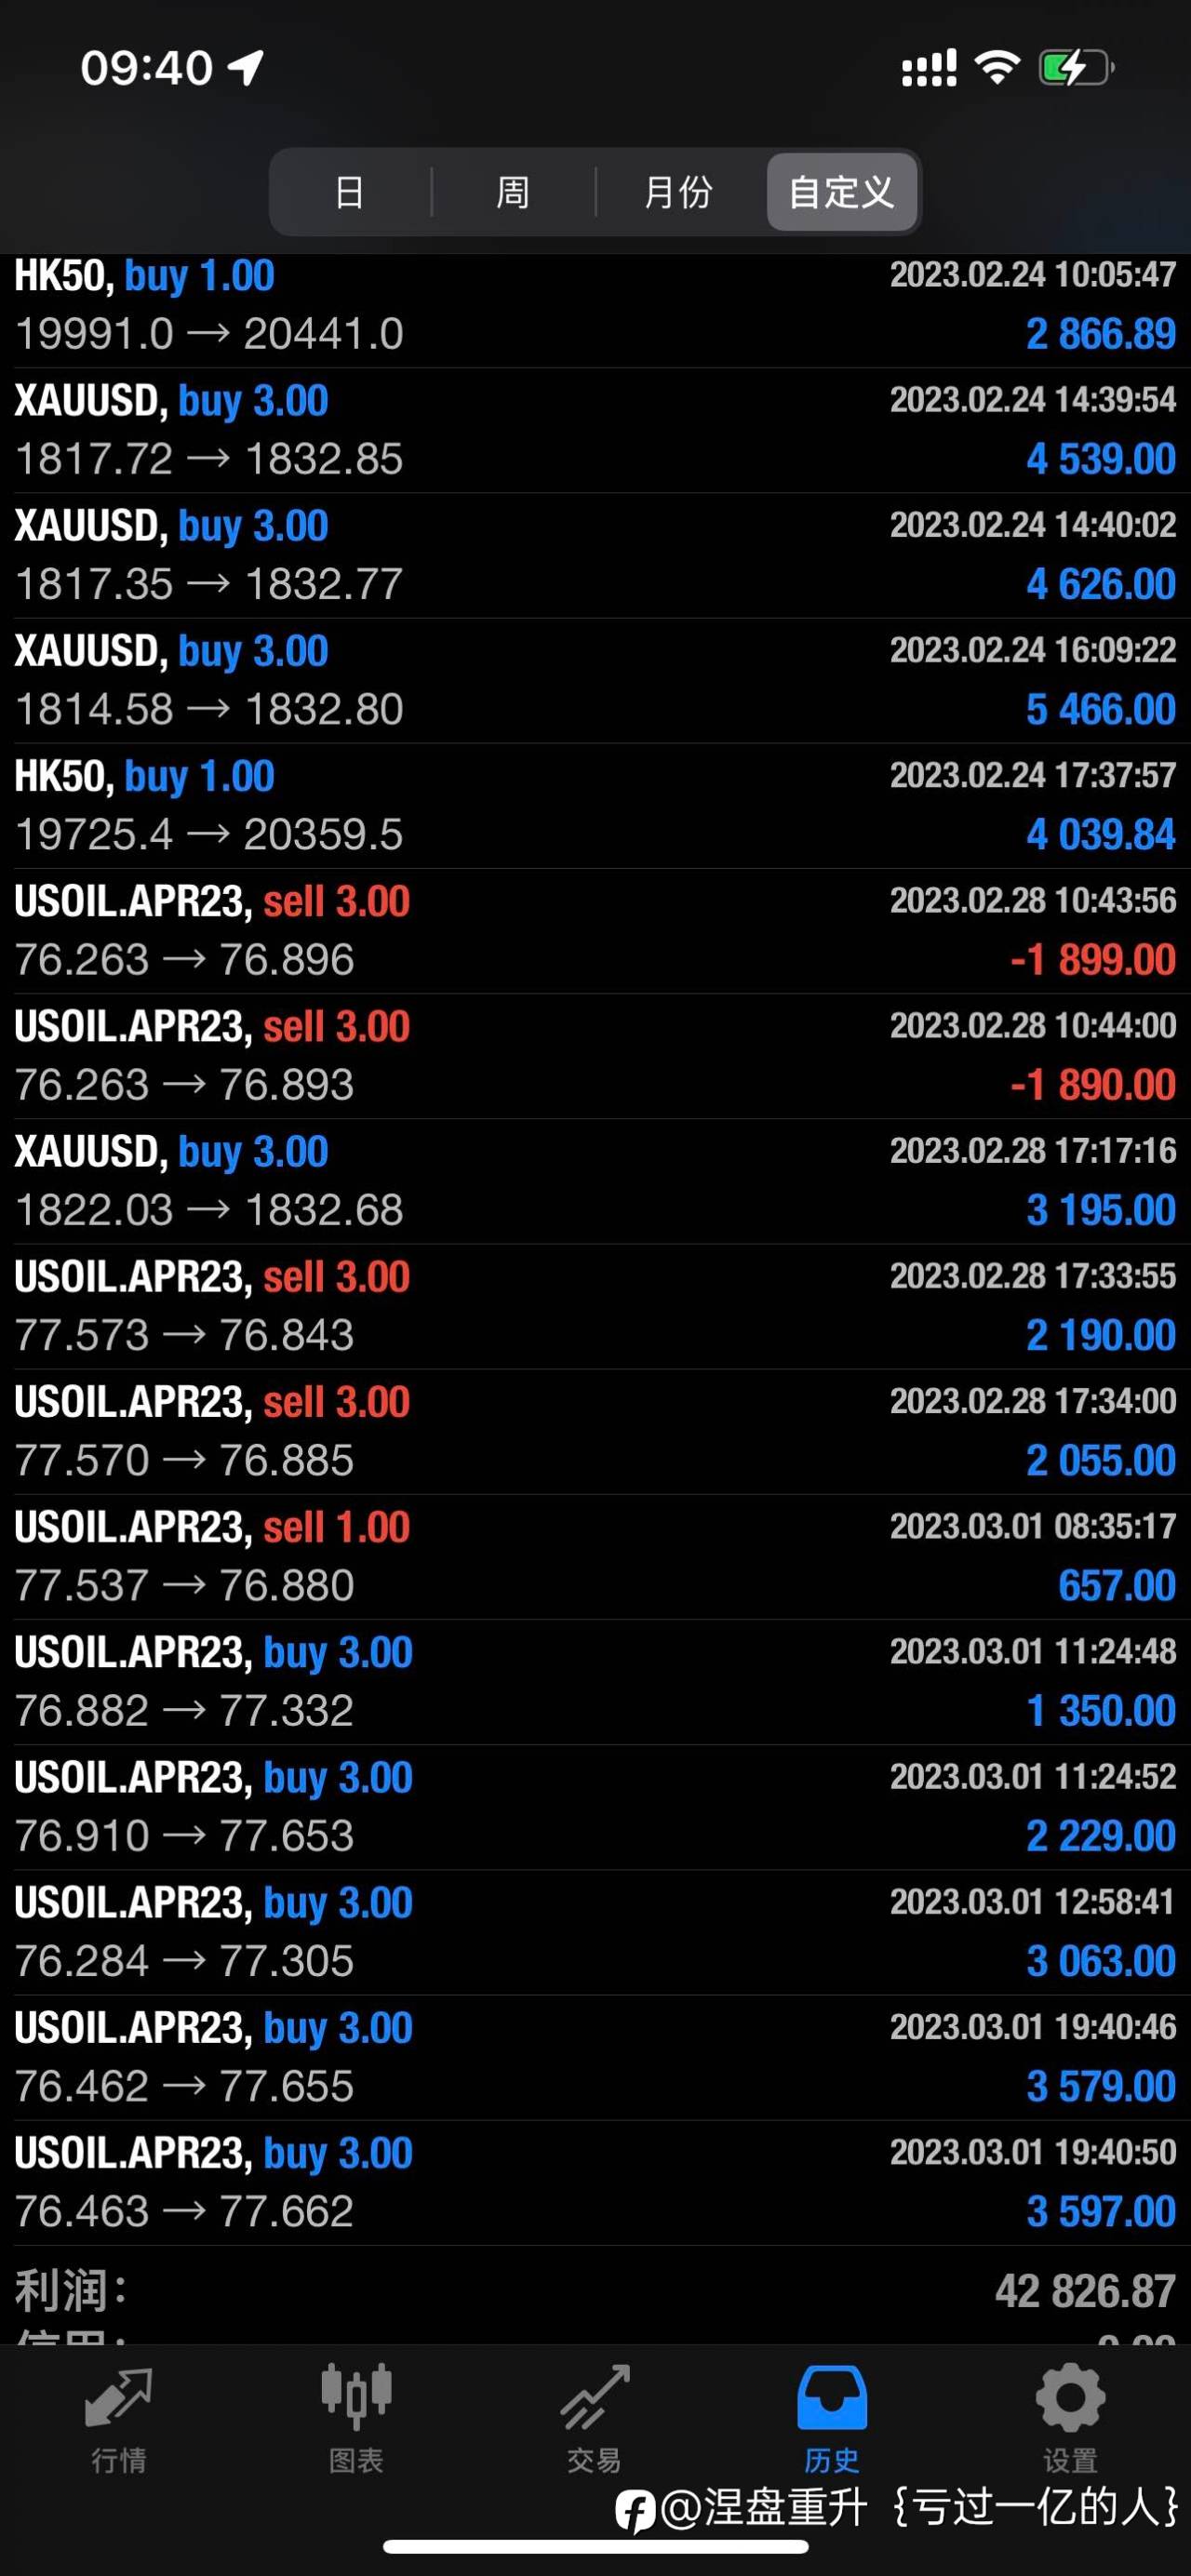Tap the Wi-Fi status icon
This screenshot has width=1191, height=2576.
(x=997, y=67)
